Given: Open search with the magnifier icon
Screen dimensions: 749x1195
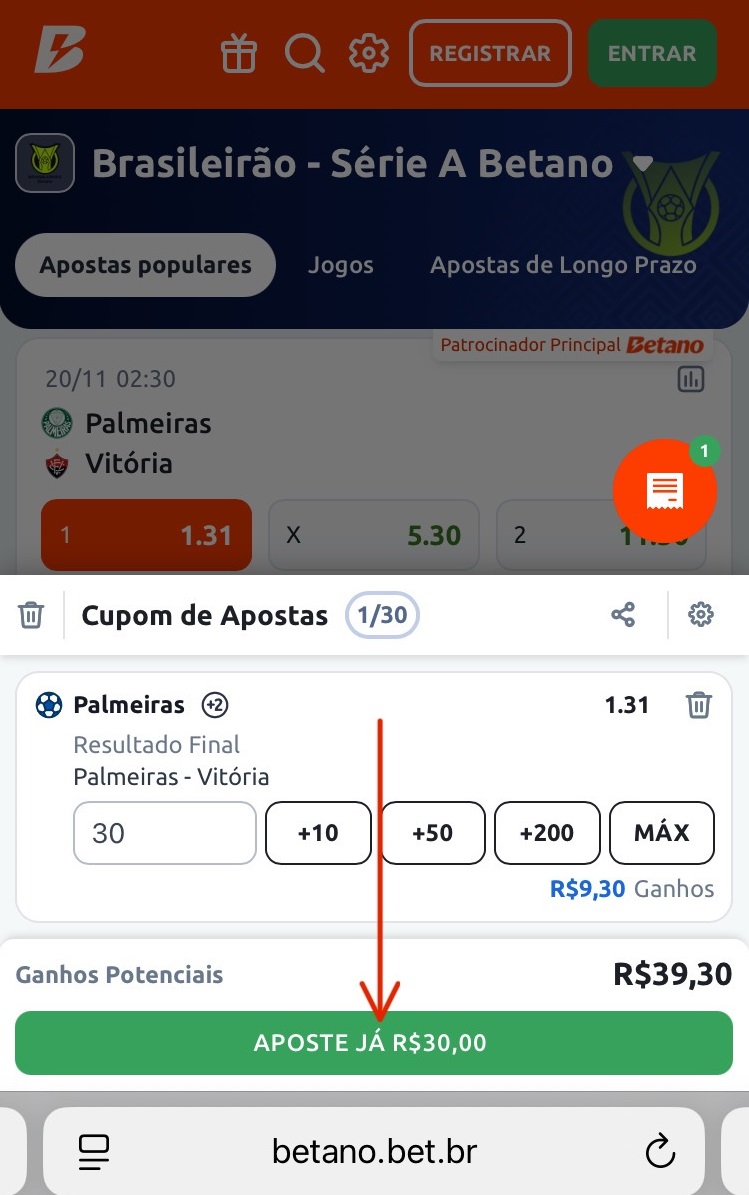Looking at the screenshot, I should click(305, 53).
